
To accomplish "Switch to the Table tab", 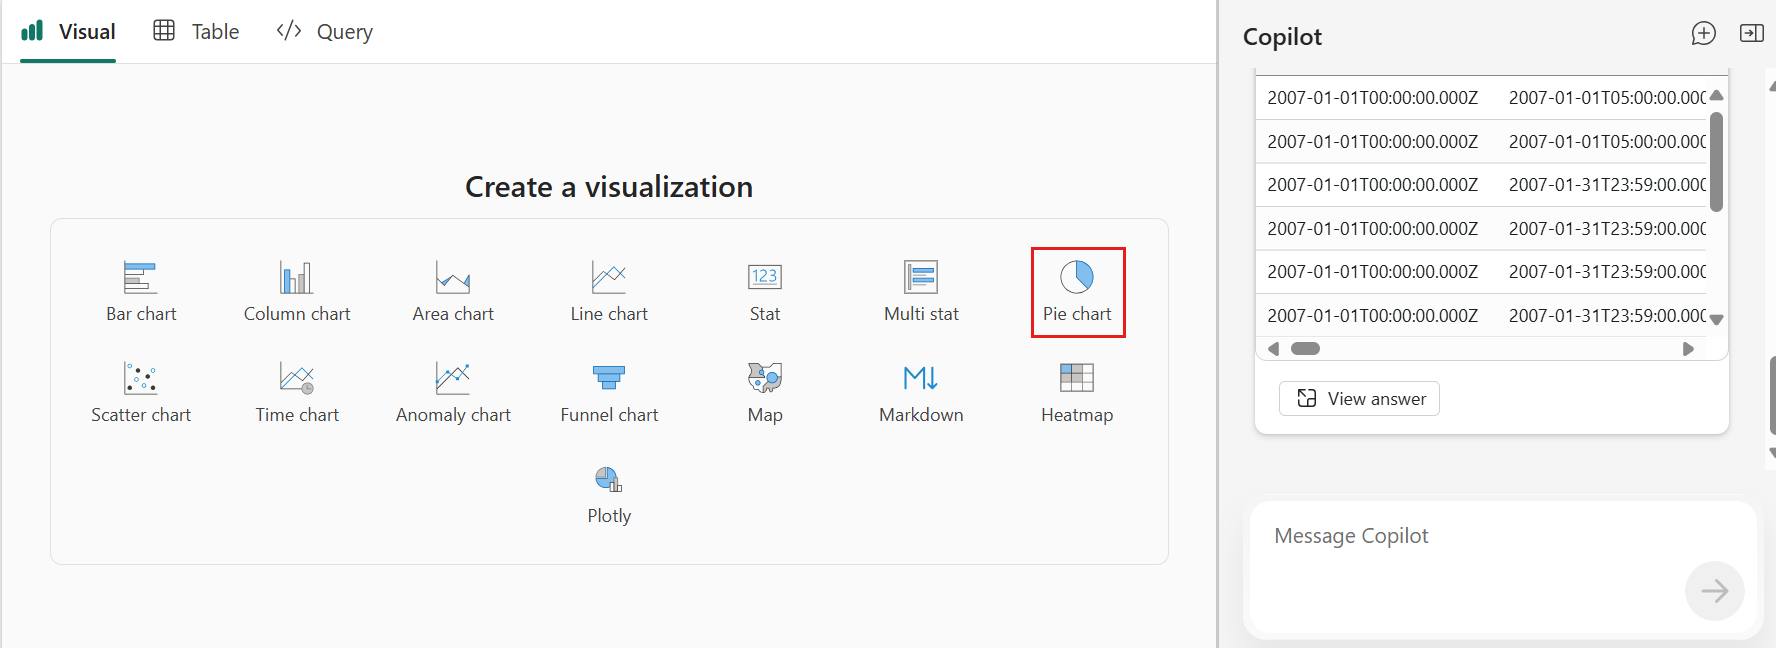I will coord(196,31).
